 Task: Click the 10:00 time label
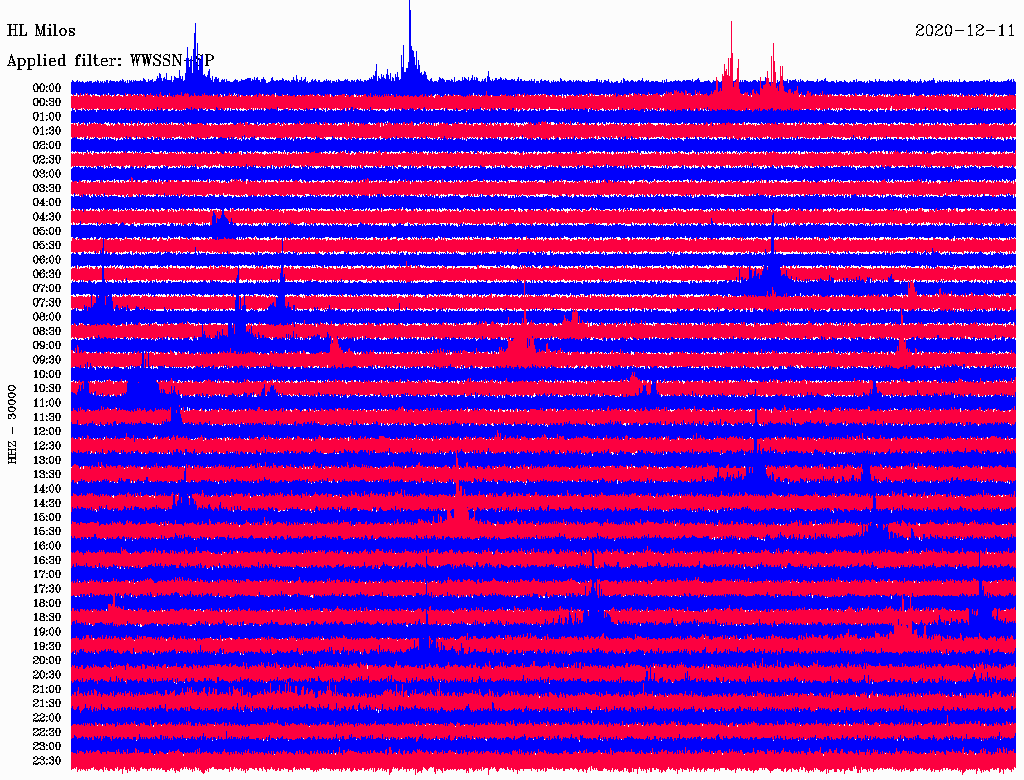47,374
